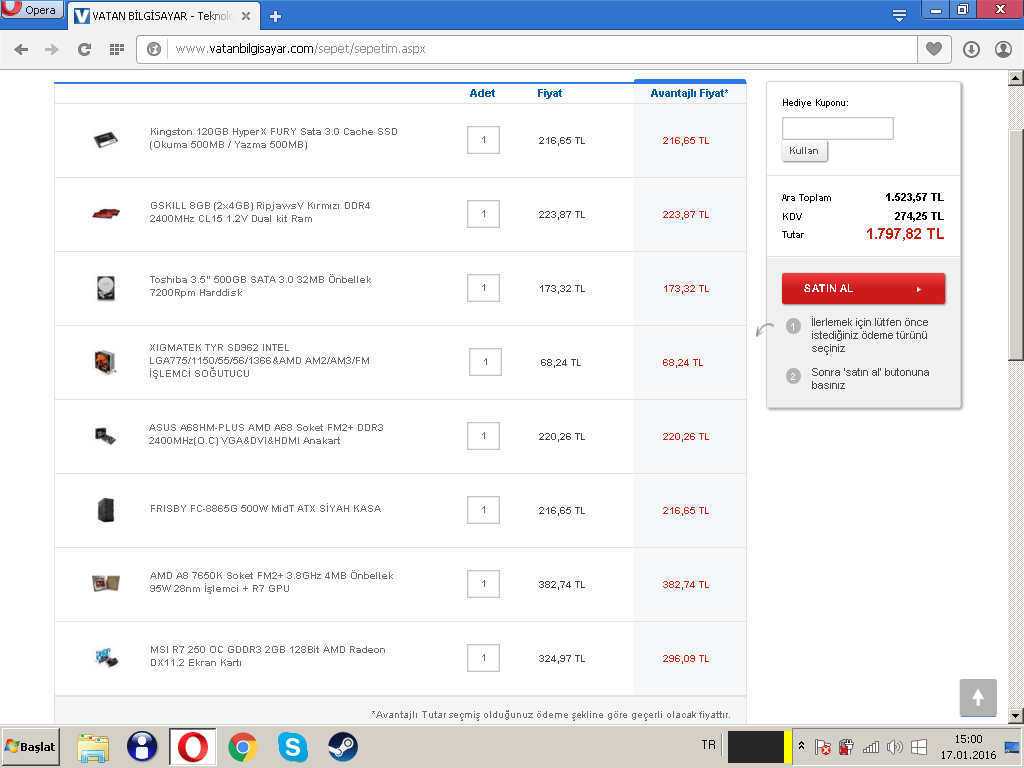
Task: Open the downloads icon
Action: (971, 49)
